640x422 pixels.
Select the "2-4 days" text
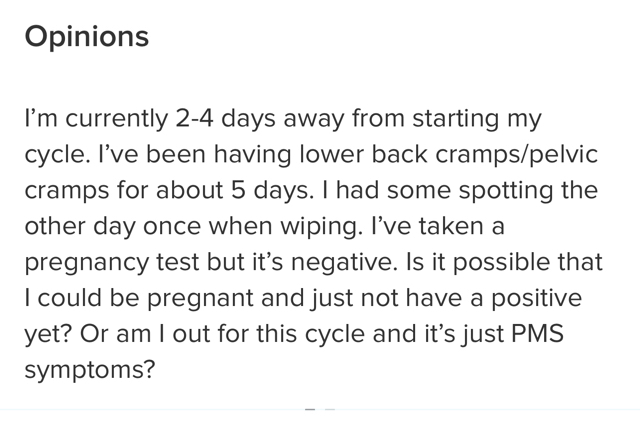[225, 119]
